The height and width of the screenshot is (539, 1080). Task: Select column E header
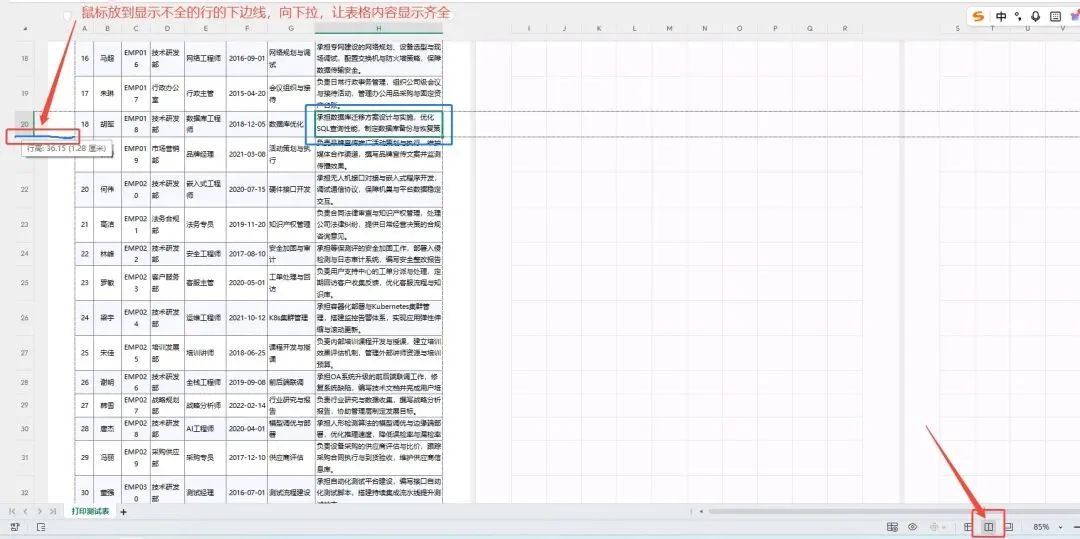[x=205, y=28]
